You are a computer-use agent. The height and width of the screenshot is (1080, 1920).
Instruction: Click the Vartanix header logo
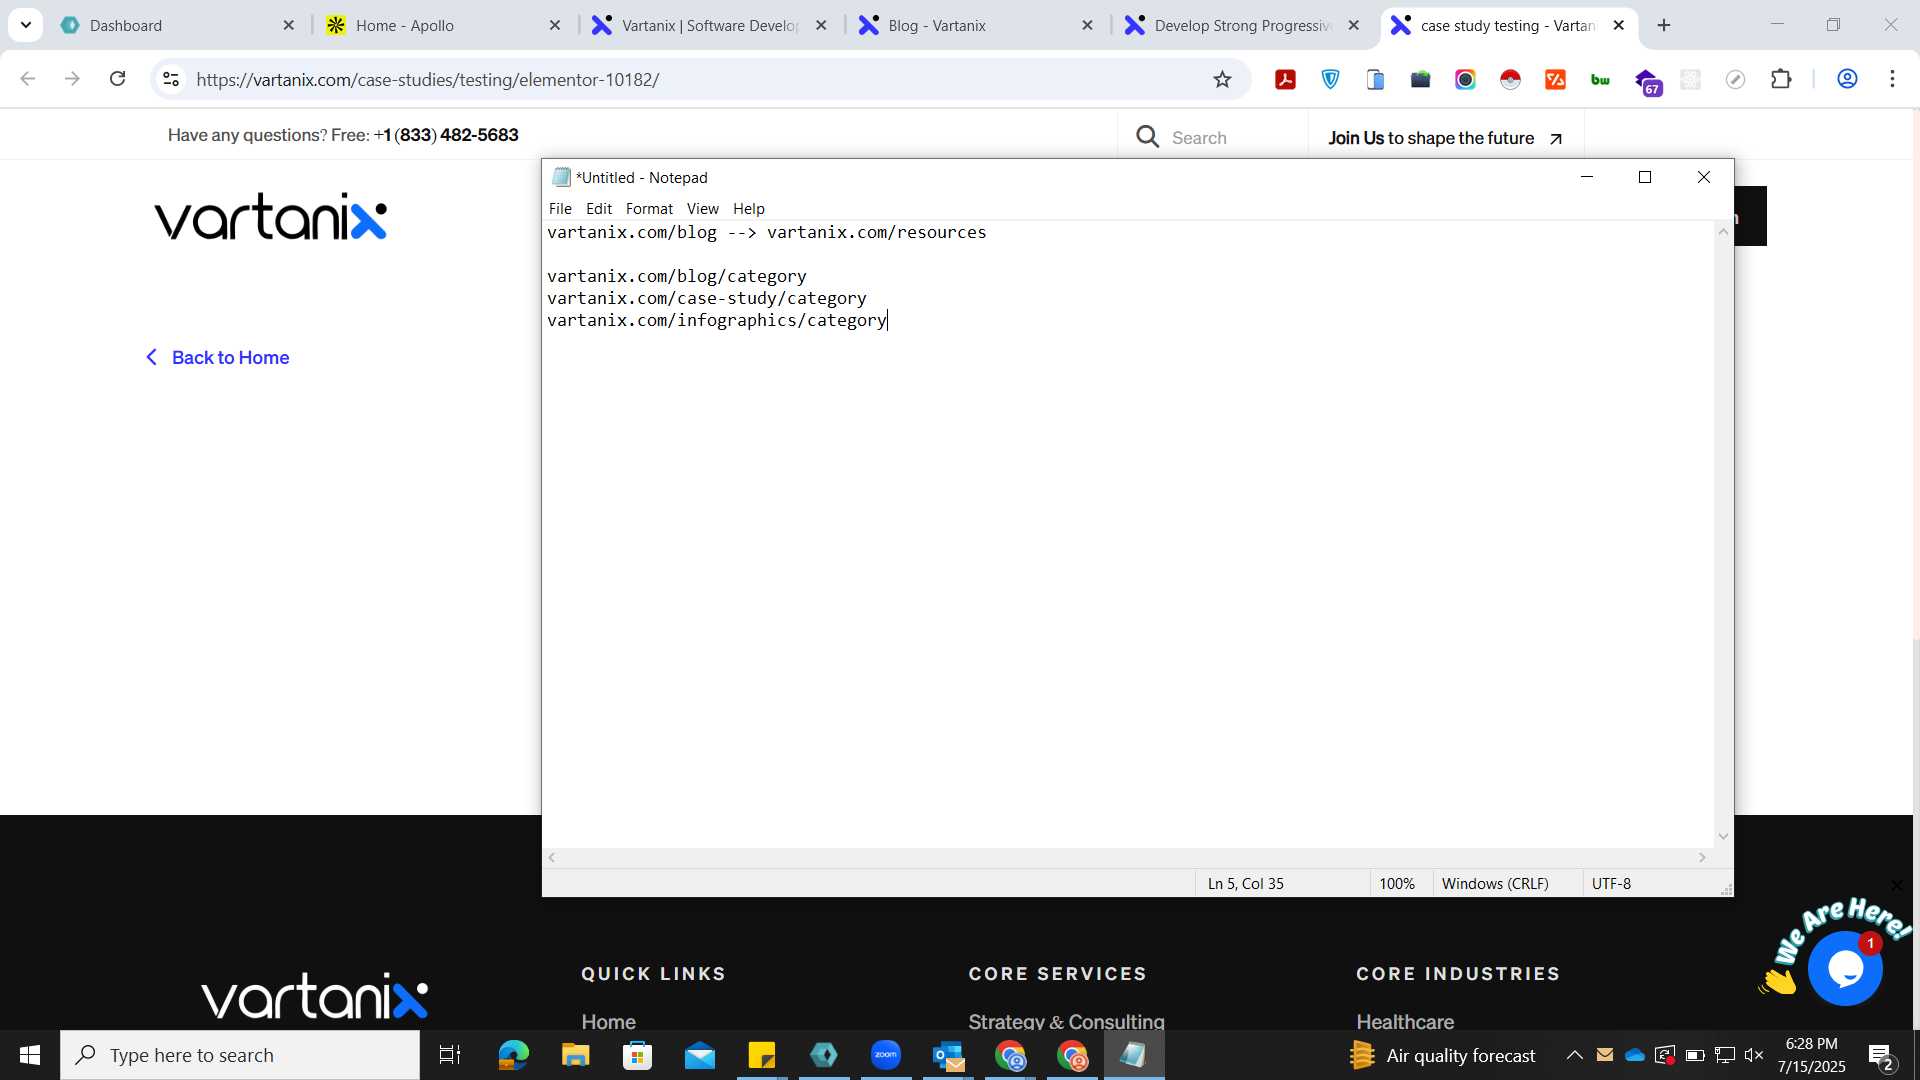(270, 216)
